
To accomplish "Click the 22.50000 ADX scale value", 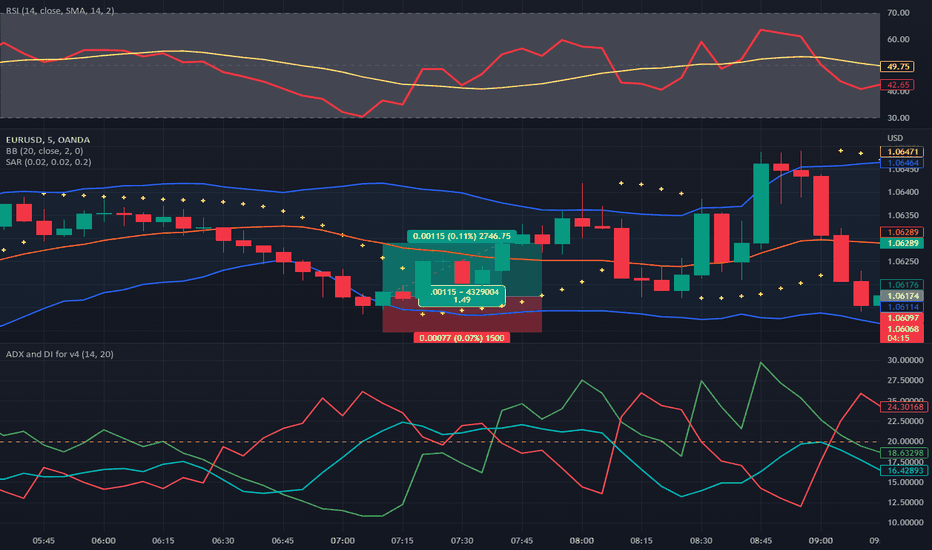I will coord(905,421).
